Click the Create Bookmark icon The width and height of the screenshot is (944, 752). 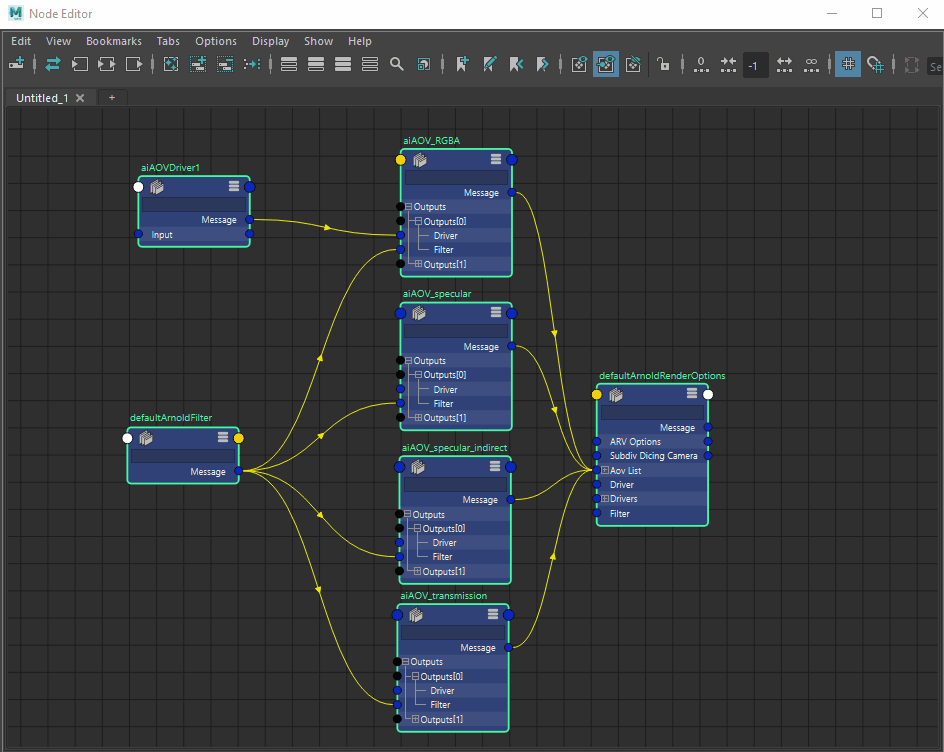462,64
